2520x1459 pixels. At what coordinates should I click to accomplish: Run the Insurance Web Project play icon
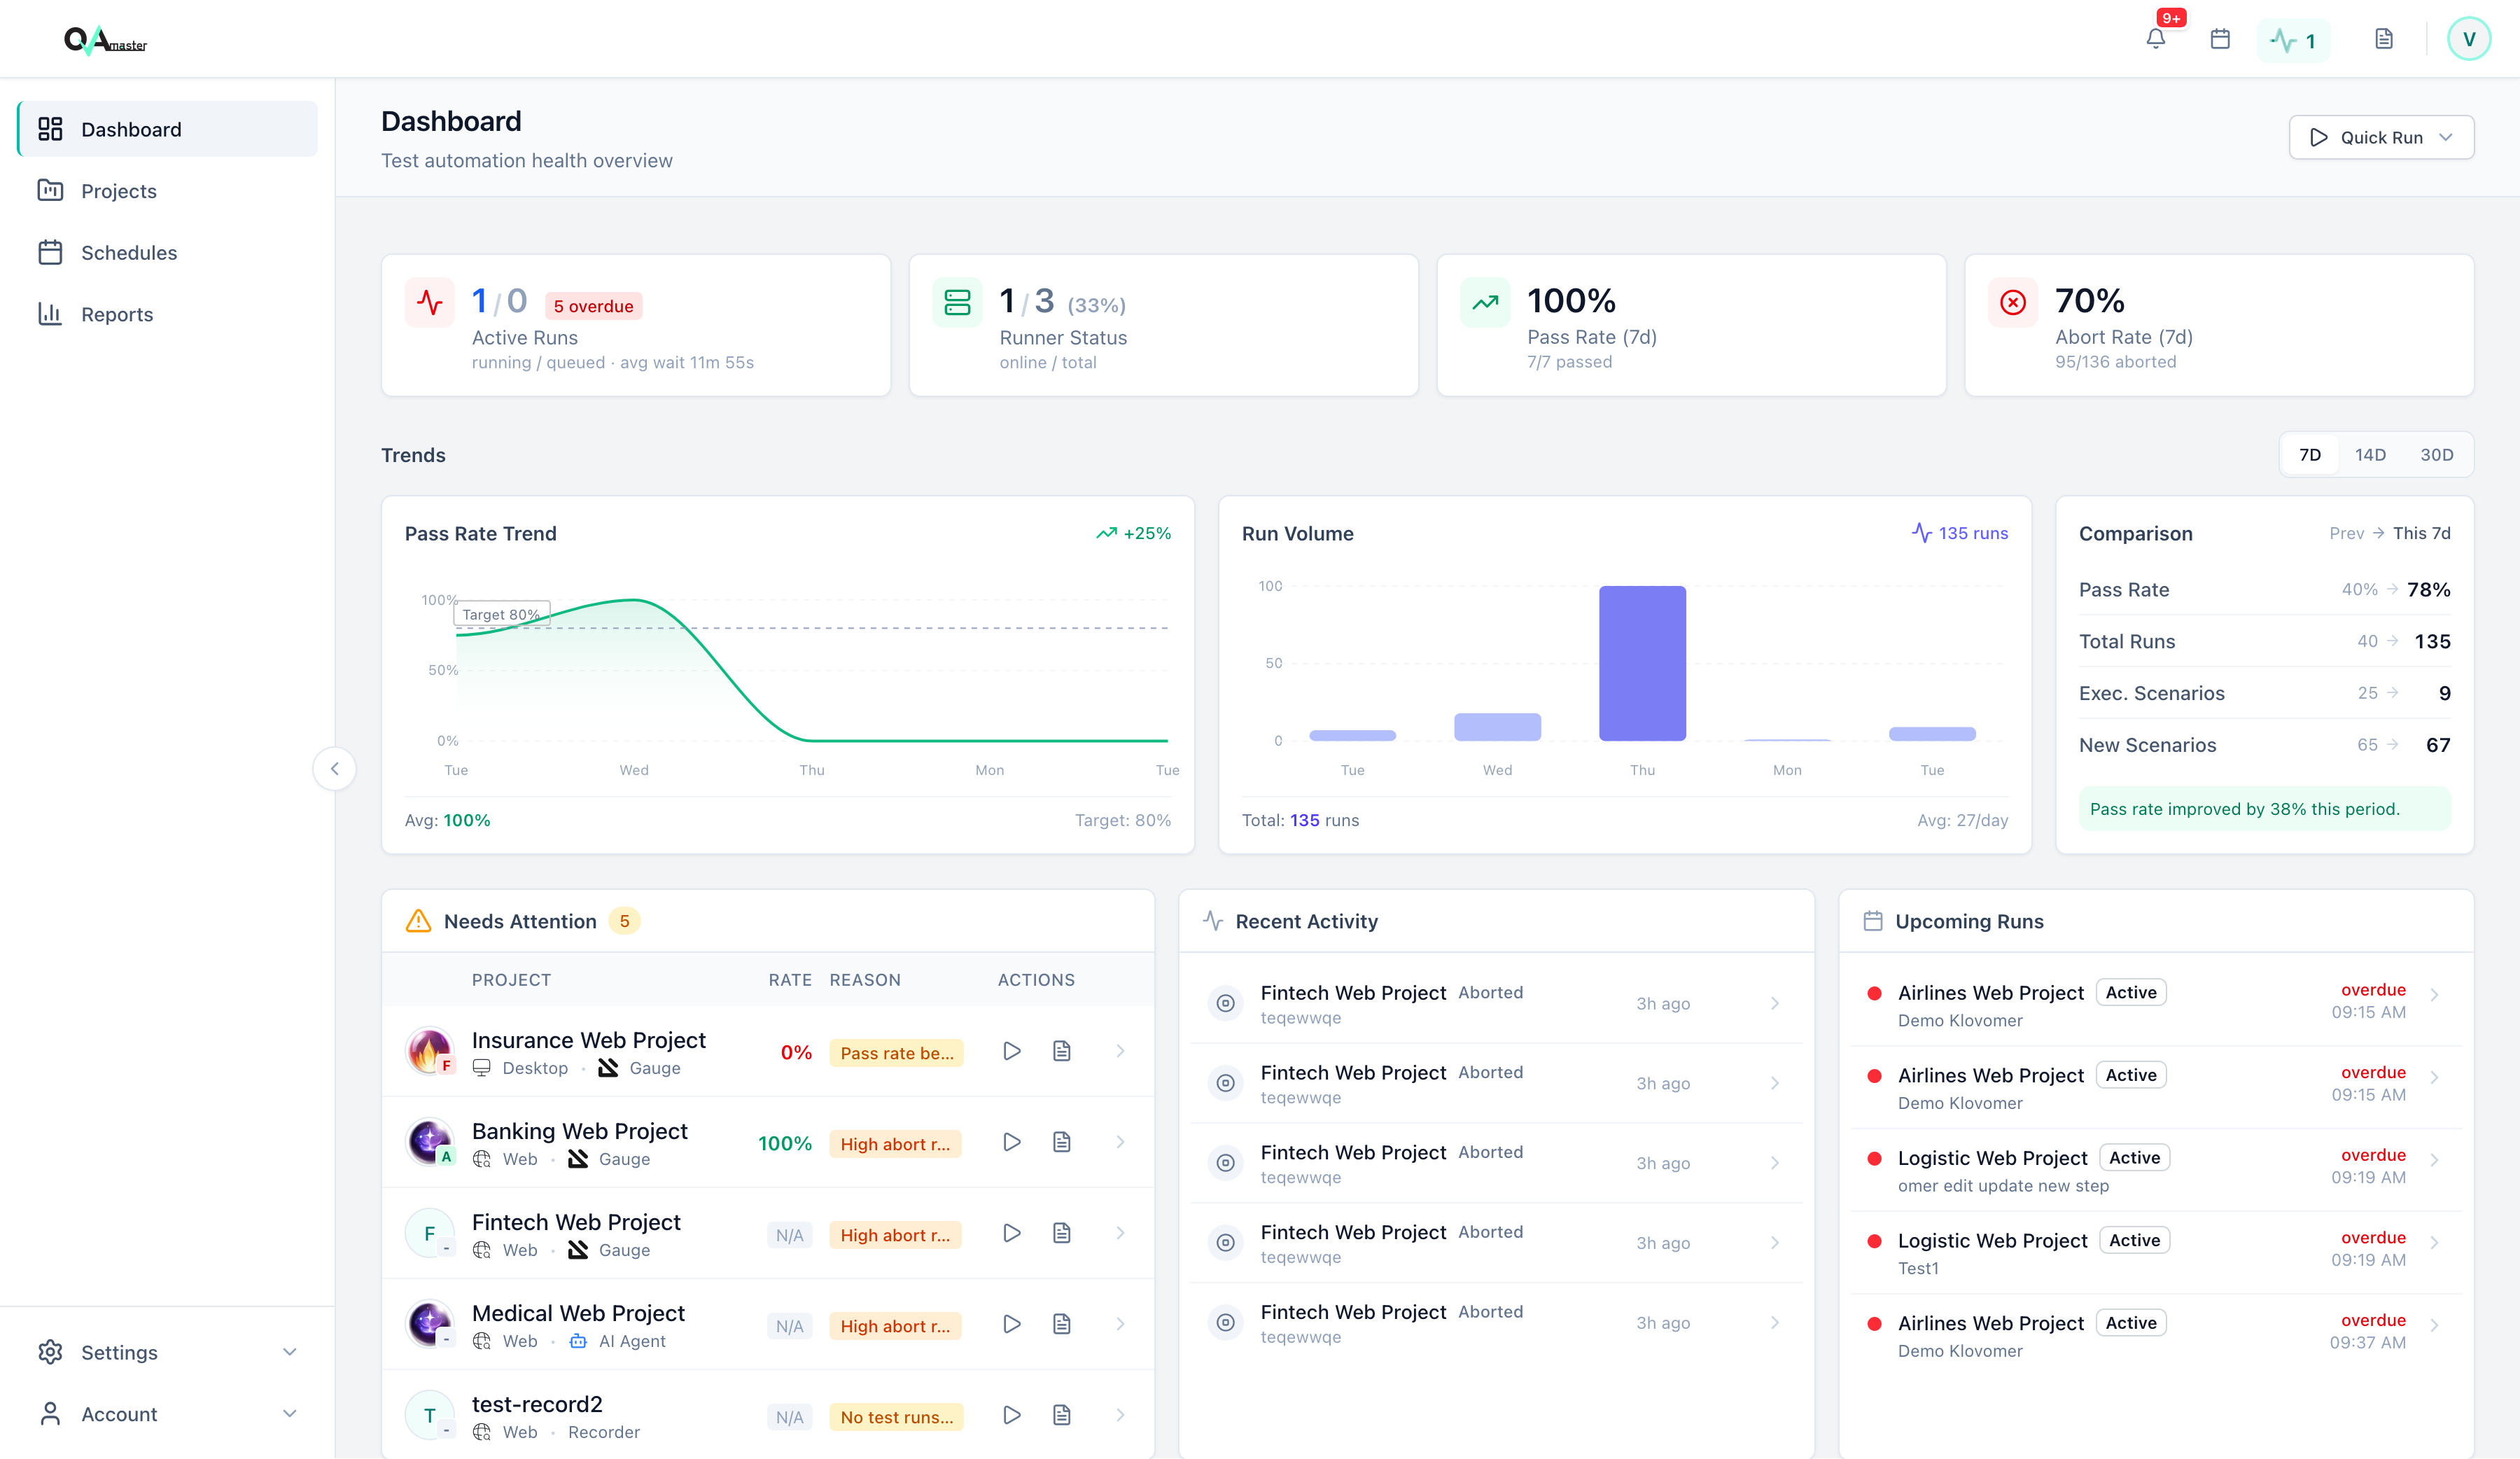[1012, 1051]
